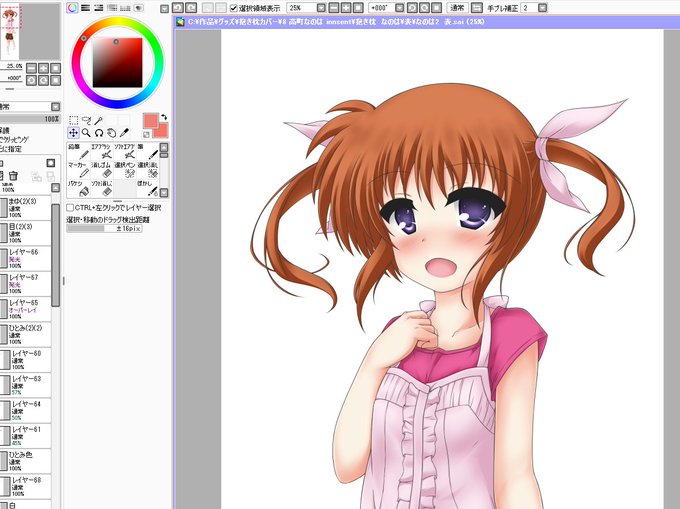Click redo arrow in top toolbar
The height and width of the screenshot is (509, 680).
click(191, 8)
